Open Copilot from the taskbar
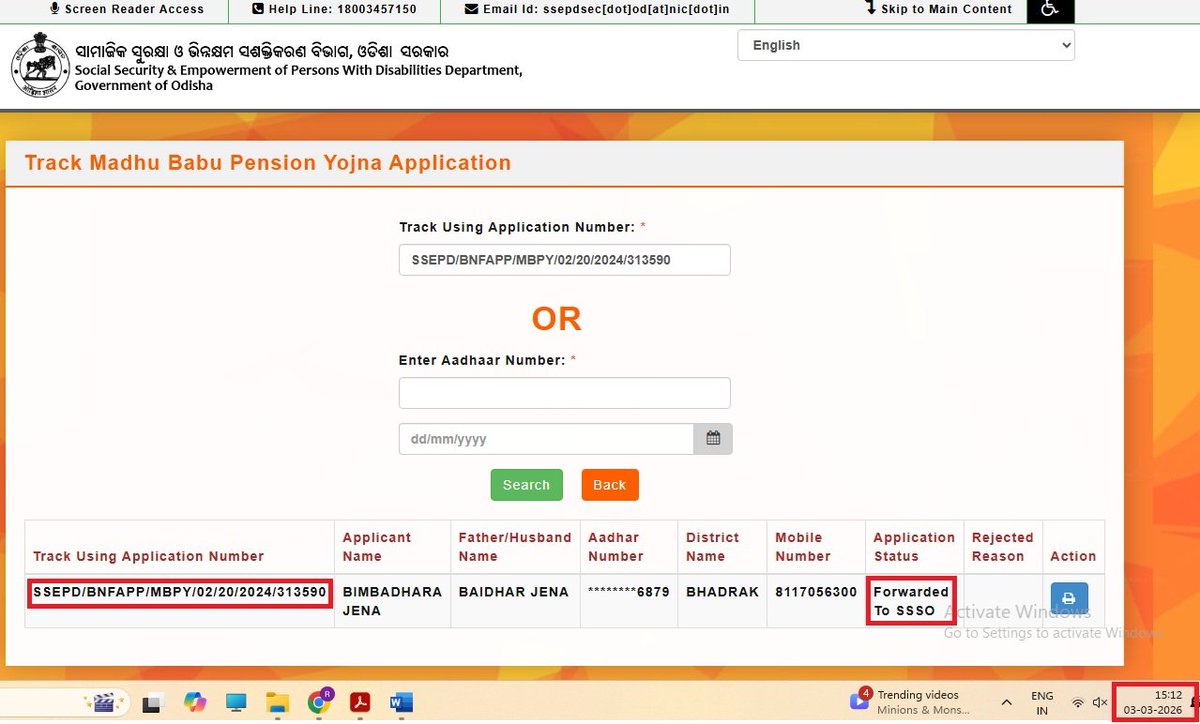The image size is (1200, 724). click(195, 702)
